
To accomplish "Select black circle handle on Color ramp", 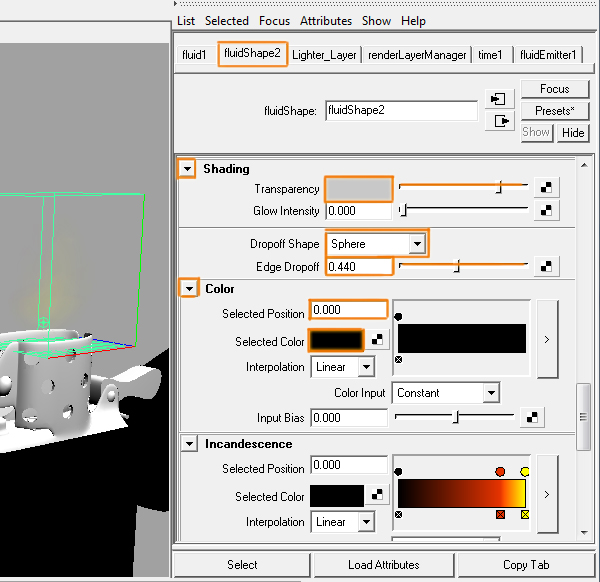I will [398, 316].
